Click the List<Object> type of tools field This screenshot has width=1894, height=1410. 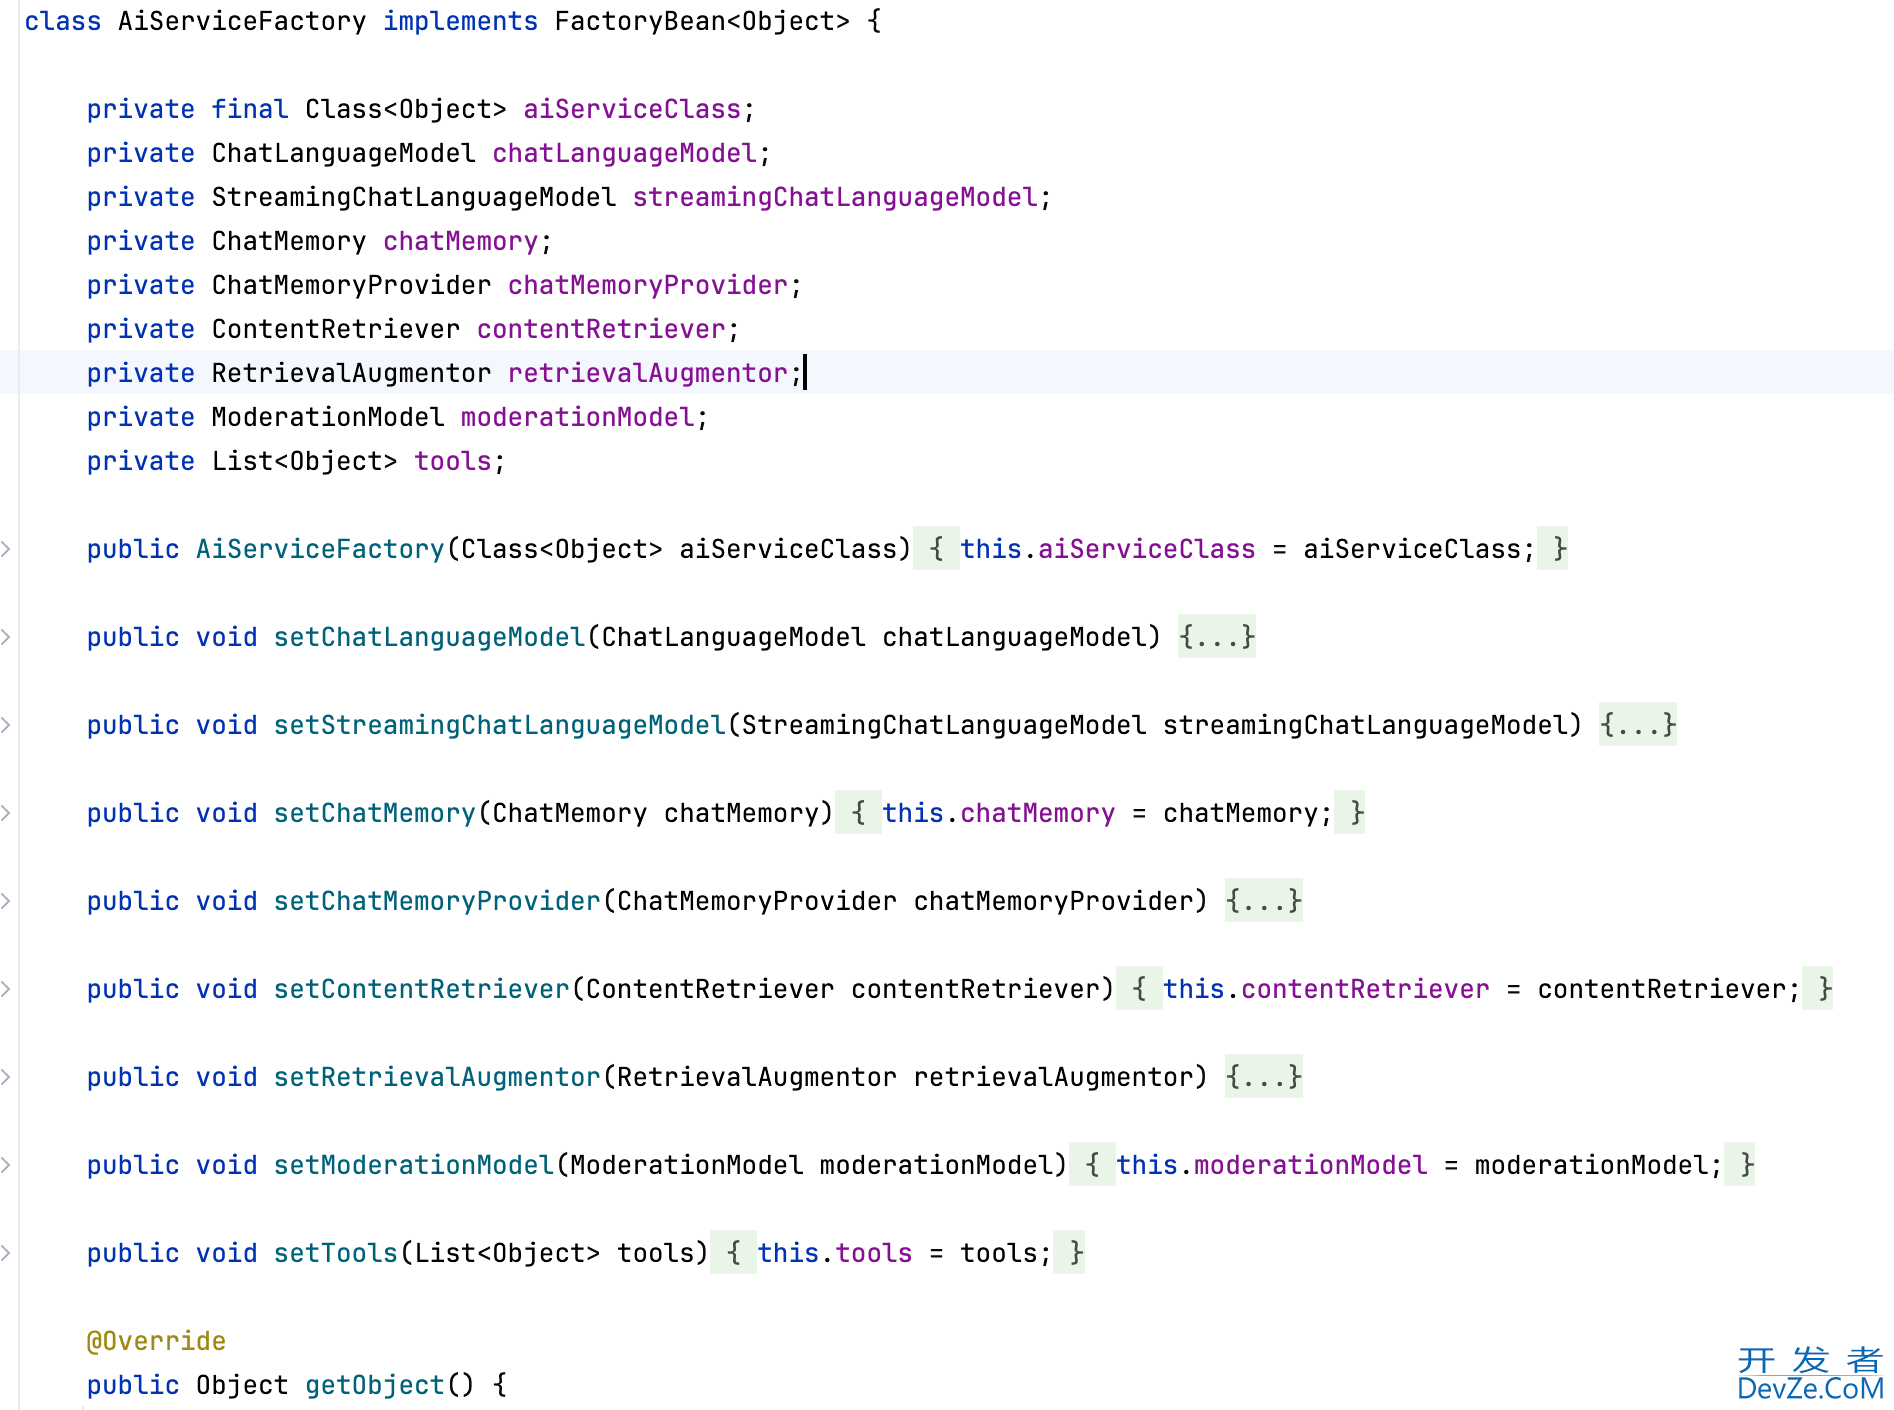point(304,461)
